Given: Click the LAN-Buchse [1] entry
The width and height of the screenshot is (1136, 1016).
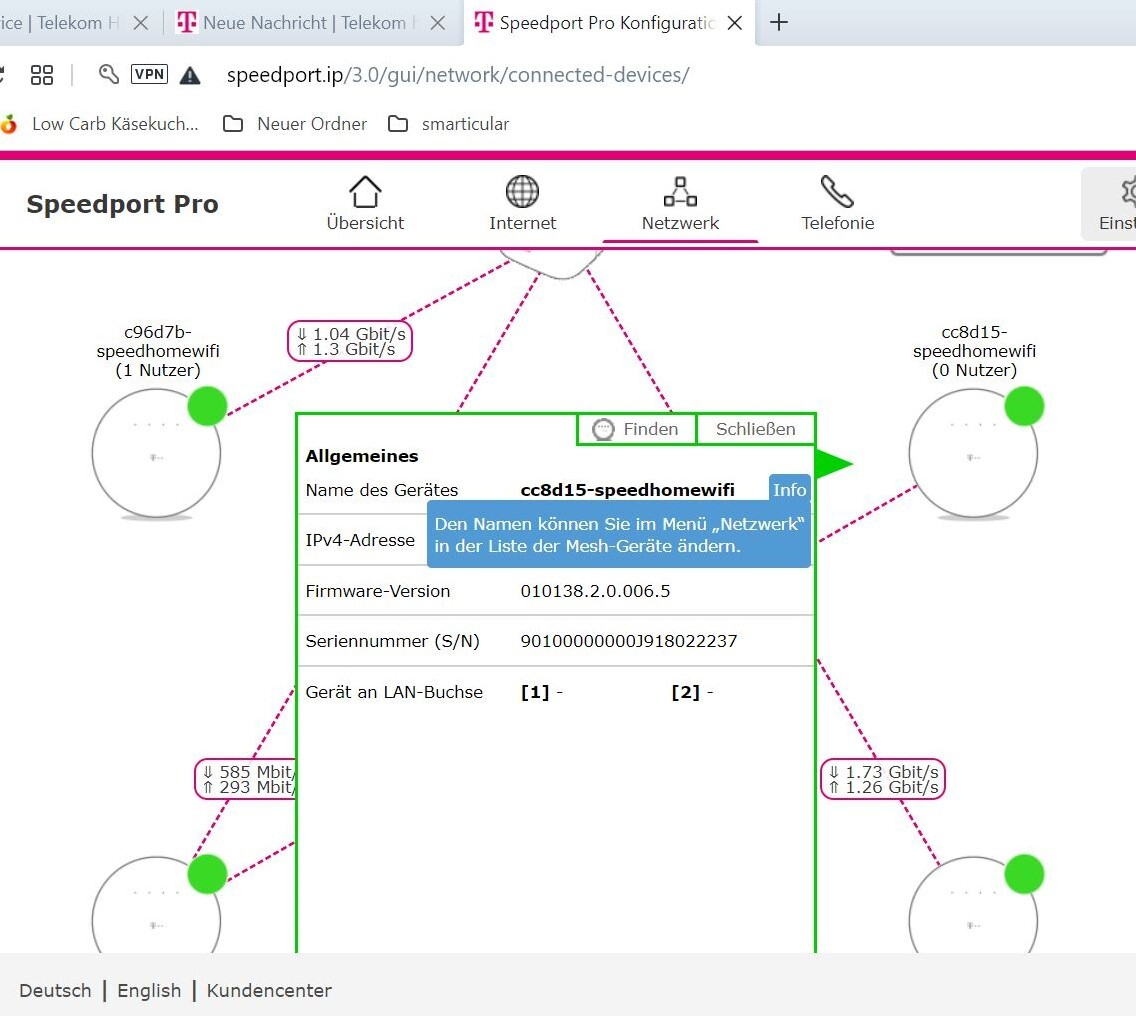Looking at the screenshot, I should (x=541, y=692).
